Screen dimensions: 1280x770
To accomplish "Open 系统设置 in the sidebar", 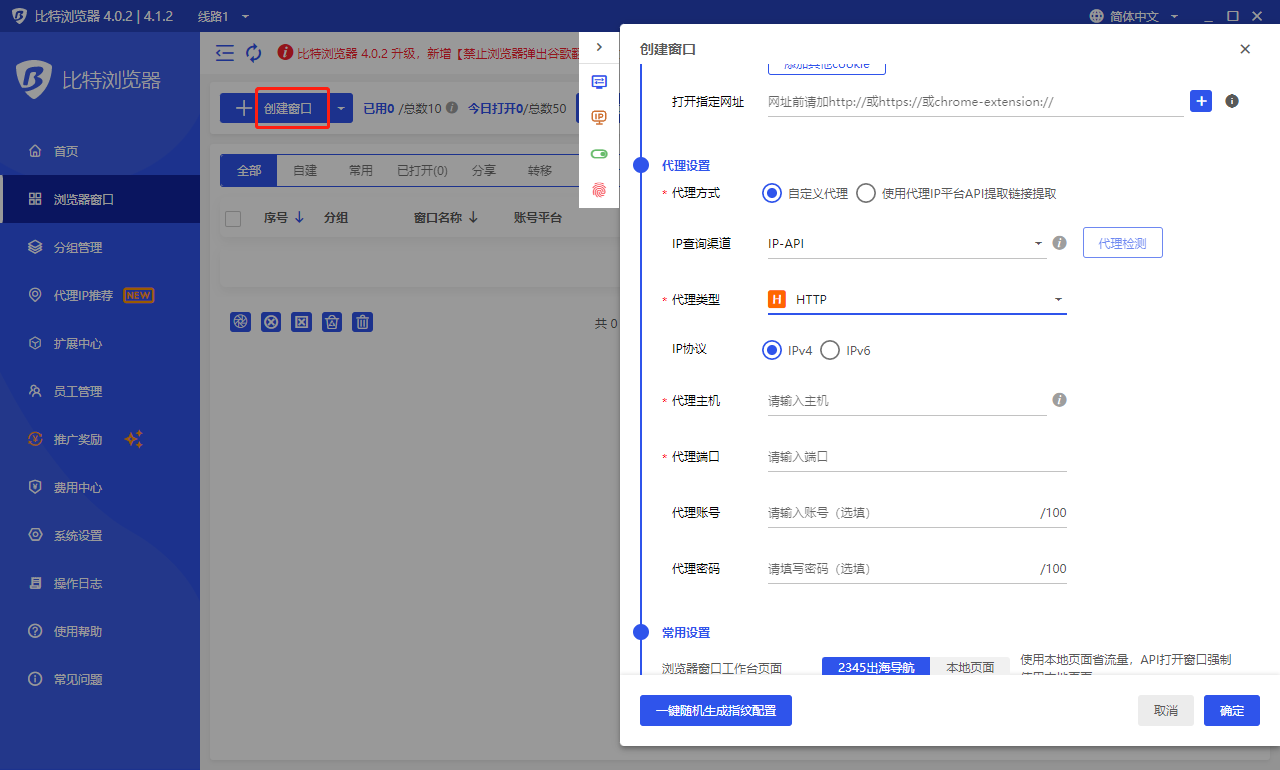I will tap(100, 535).
